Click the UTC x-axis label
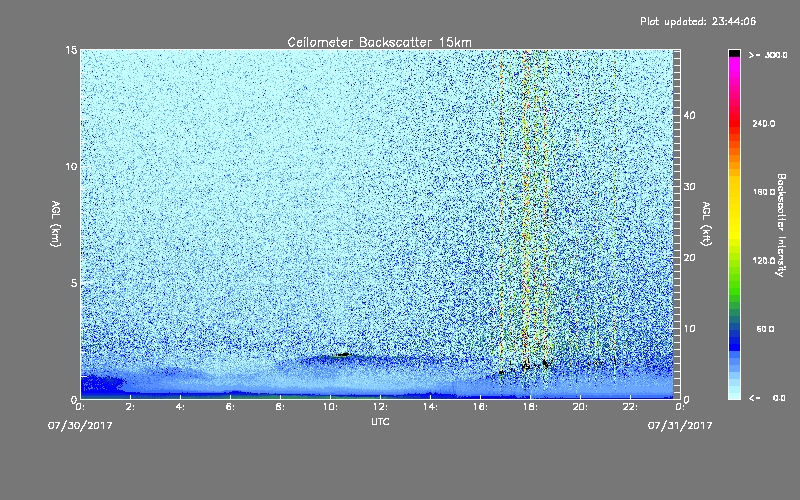The height and width of the screenshot is (500, 800). (x=380, y=421)
